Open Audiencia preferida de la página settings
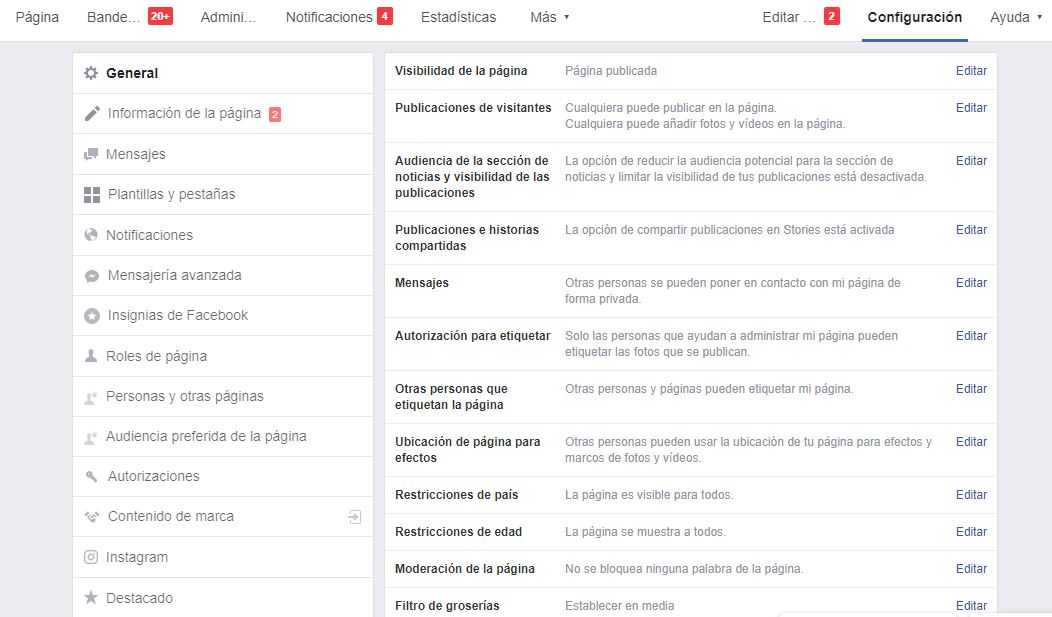 [x=223, y=437]
